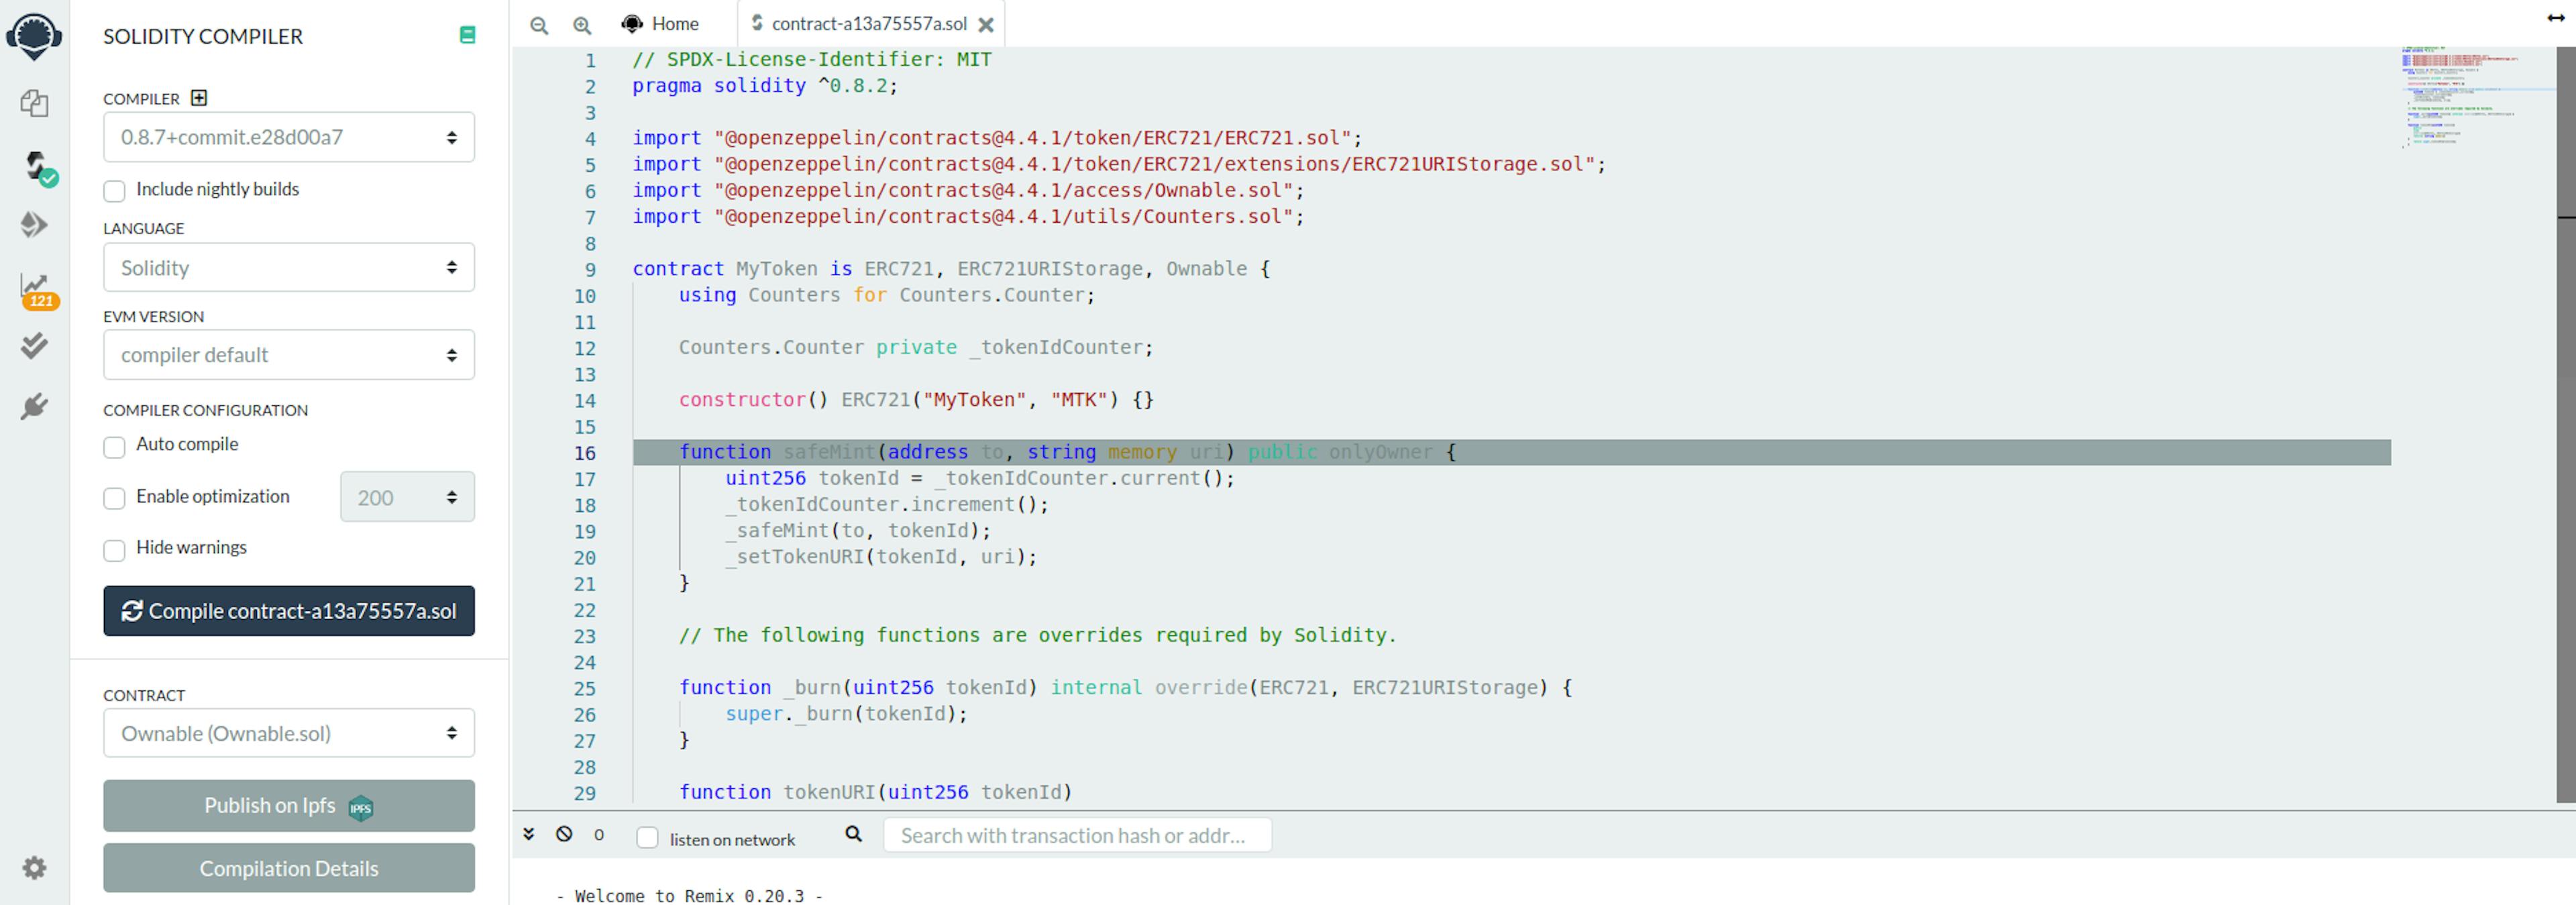Toggle the side panel arrows icon
This screenshot has width=2576, height=905.
coord(2556,18)
